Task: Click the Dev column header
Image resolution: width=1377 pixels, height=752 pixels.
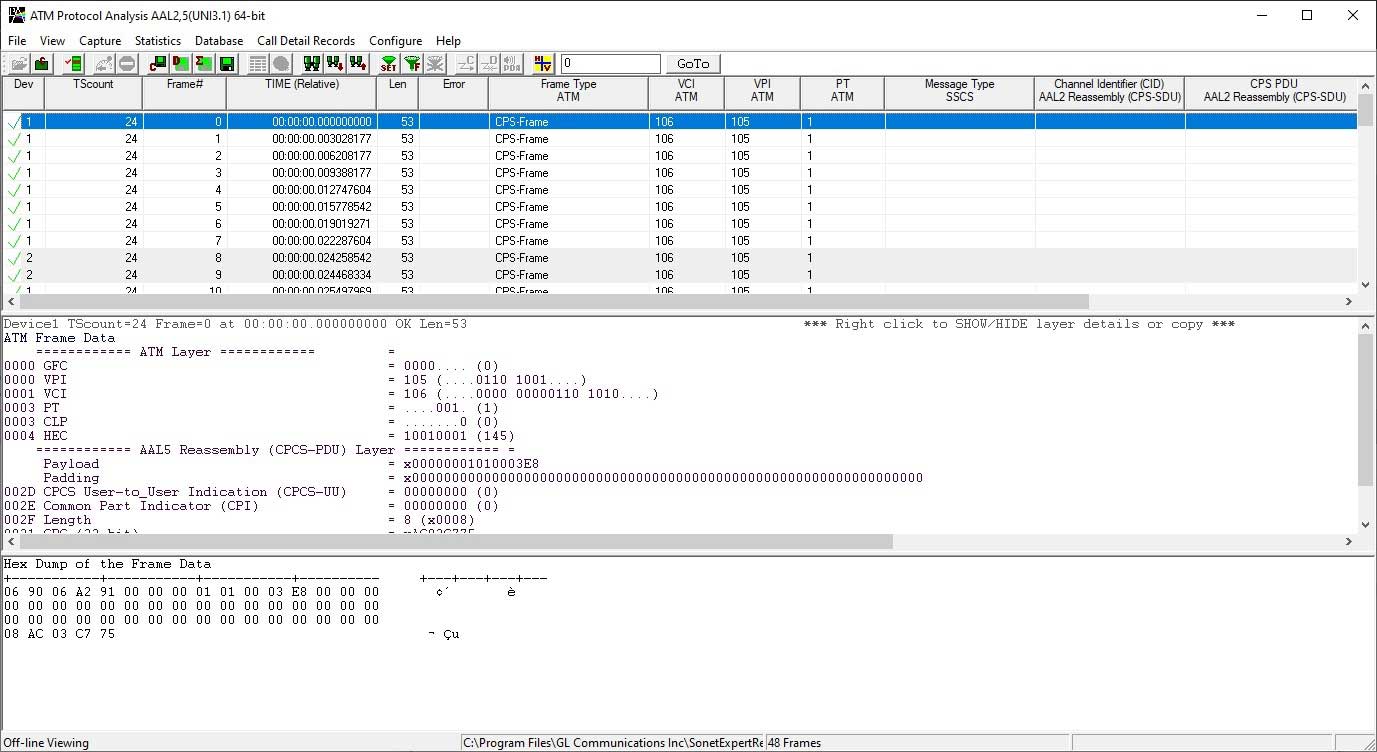Action: (22, 93)
